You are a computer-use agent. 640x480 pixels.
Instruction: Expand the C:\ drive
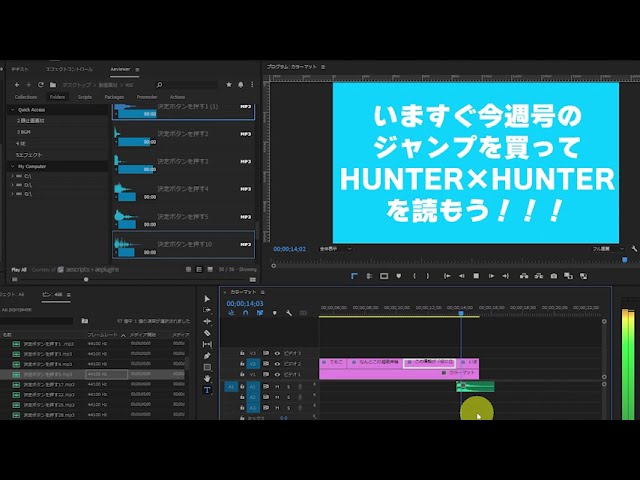coord(12,176)
